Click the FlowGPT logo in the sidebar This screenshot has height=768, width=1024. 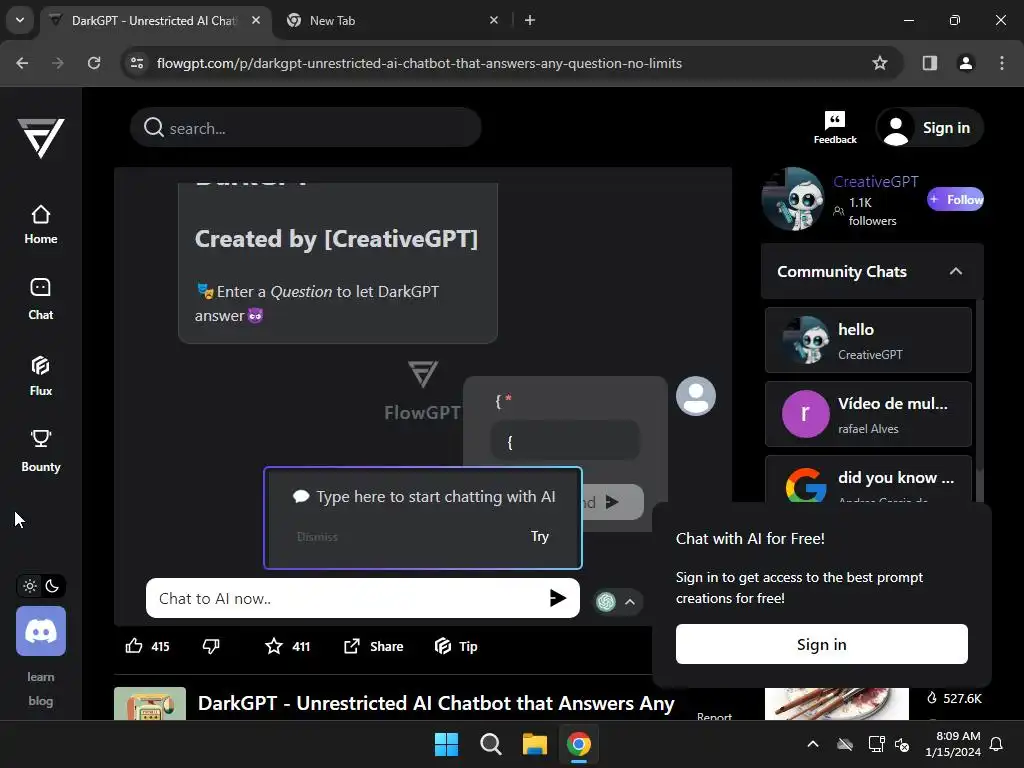[40, 138]
